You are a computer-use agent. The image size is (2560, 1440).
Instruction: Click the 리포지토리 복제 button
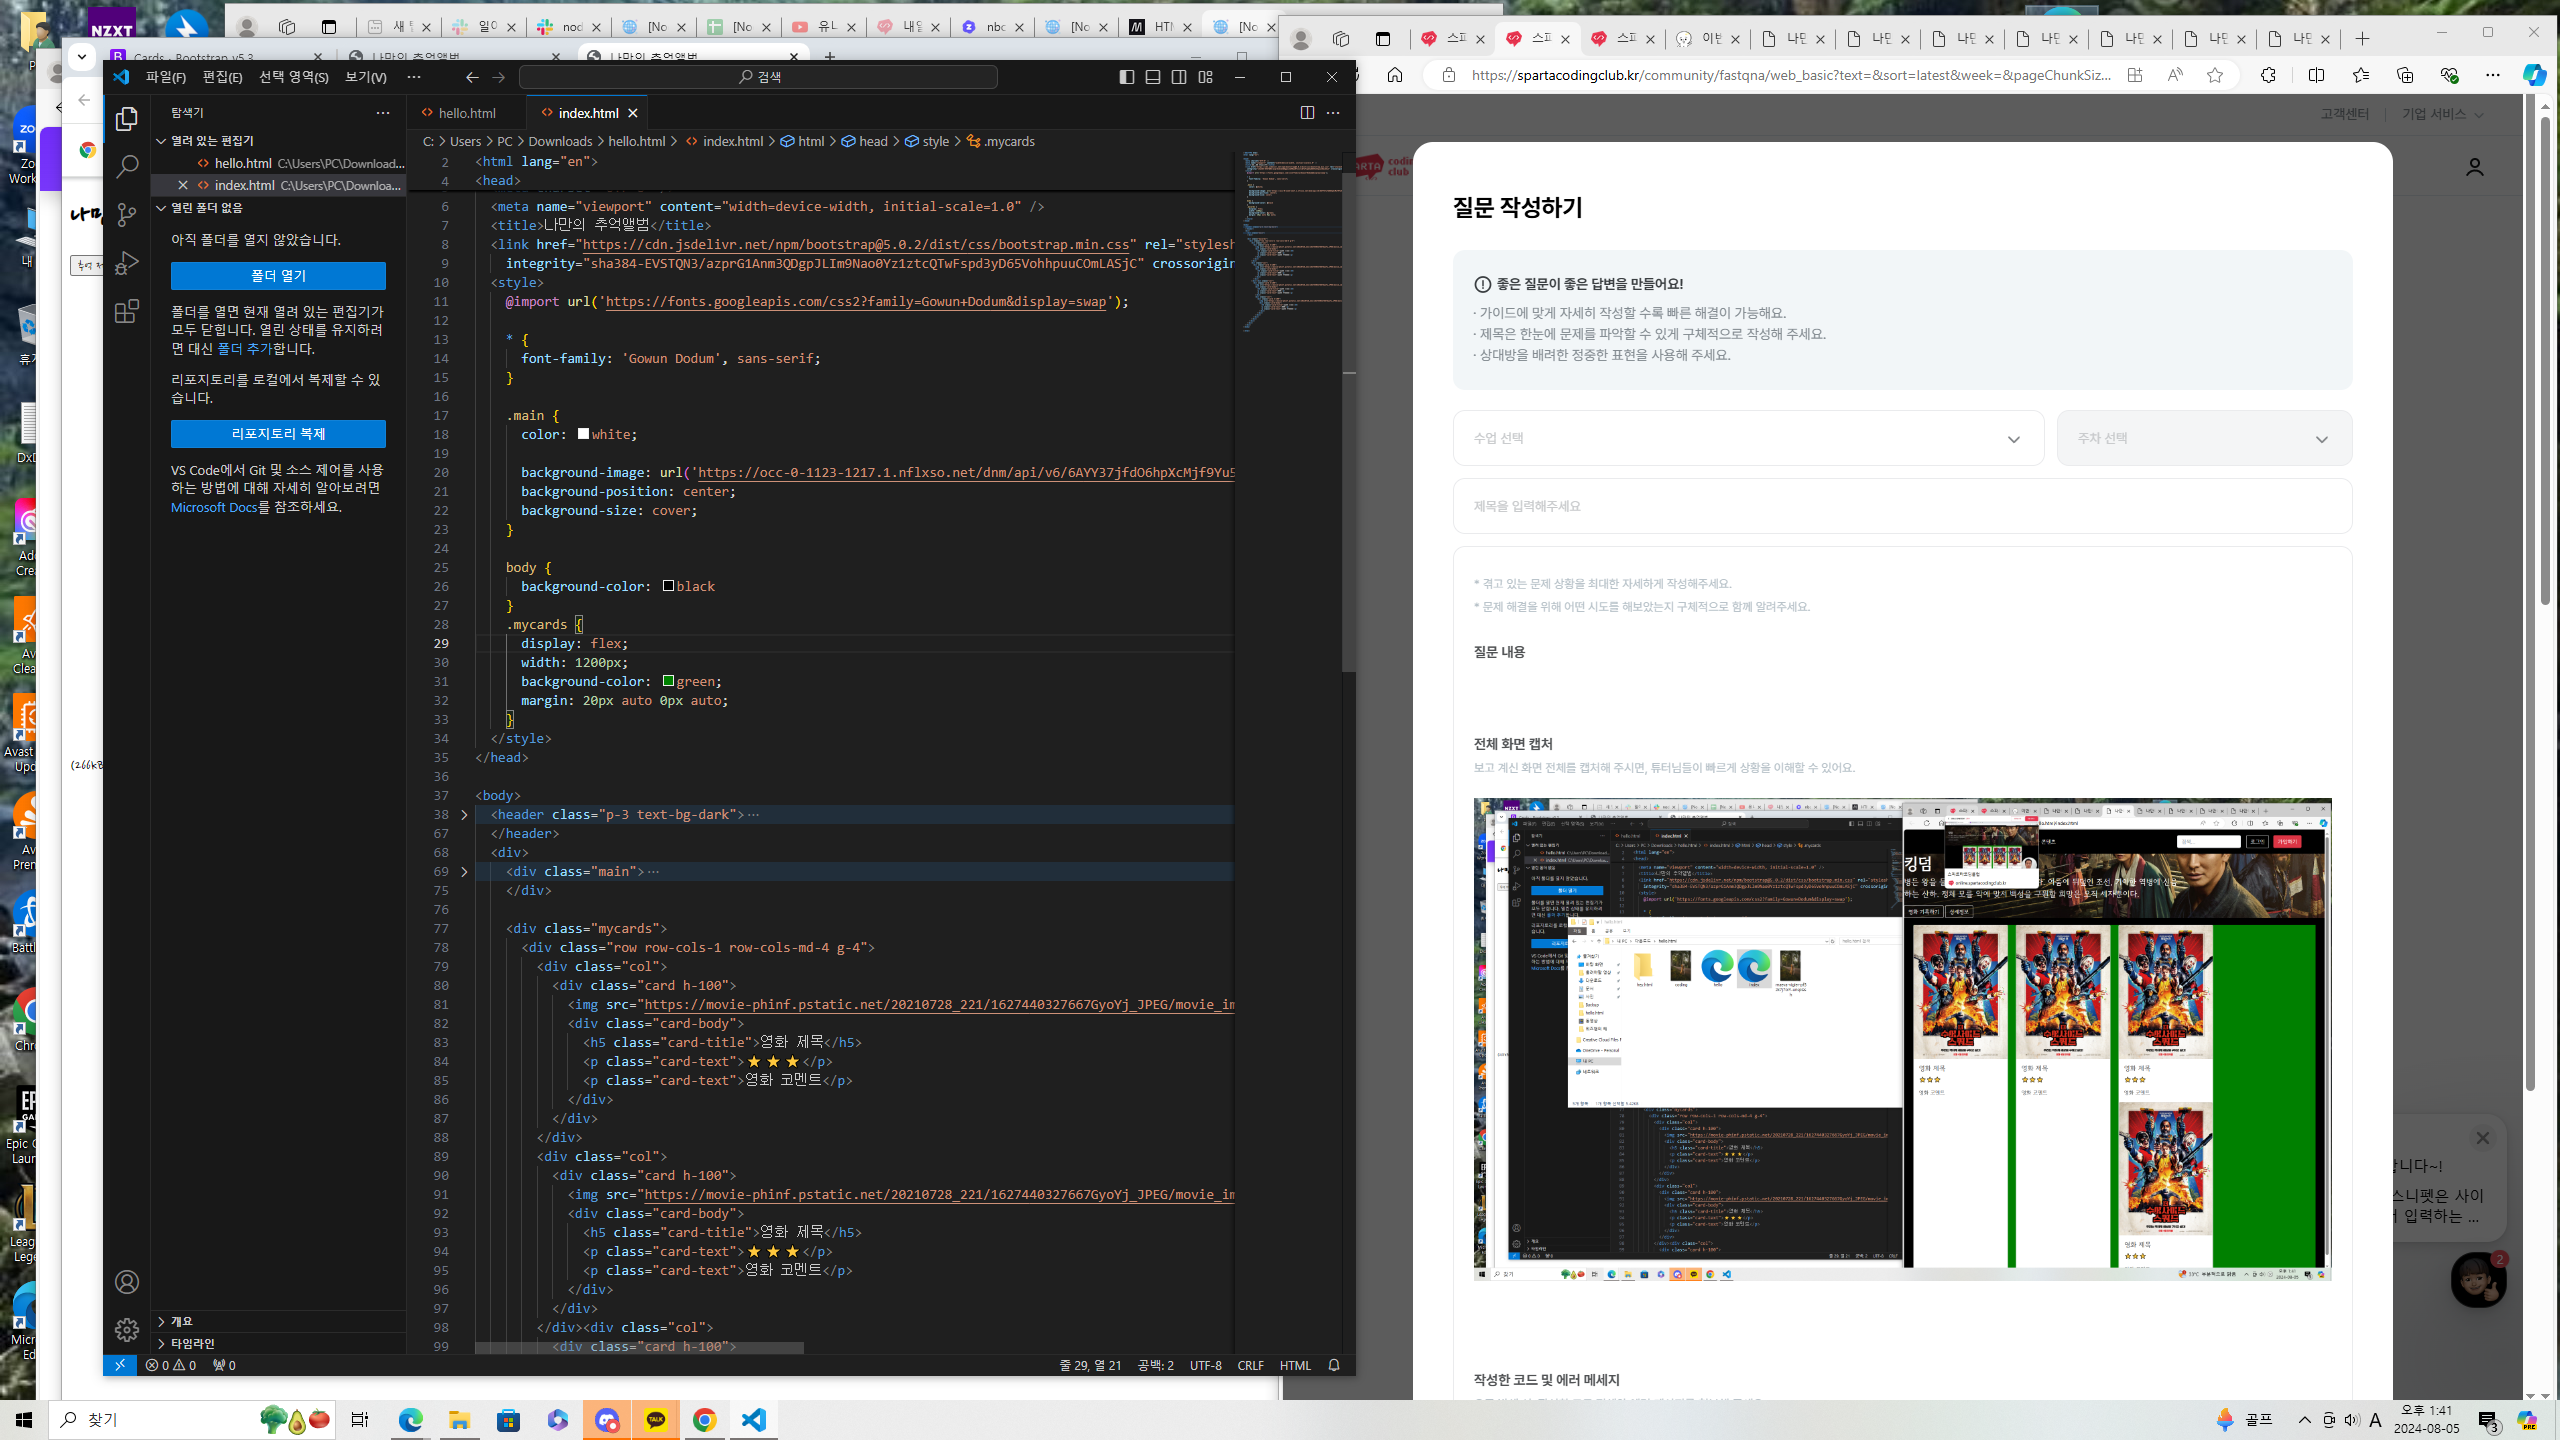pyautogui.click(x=278, y=434)
